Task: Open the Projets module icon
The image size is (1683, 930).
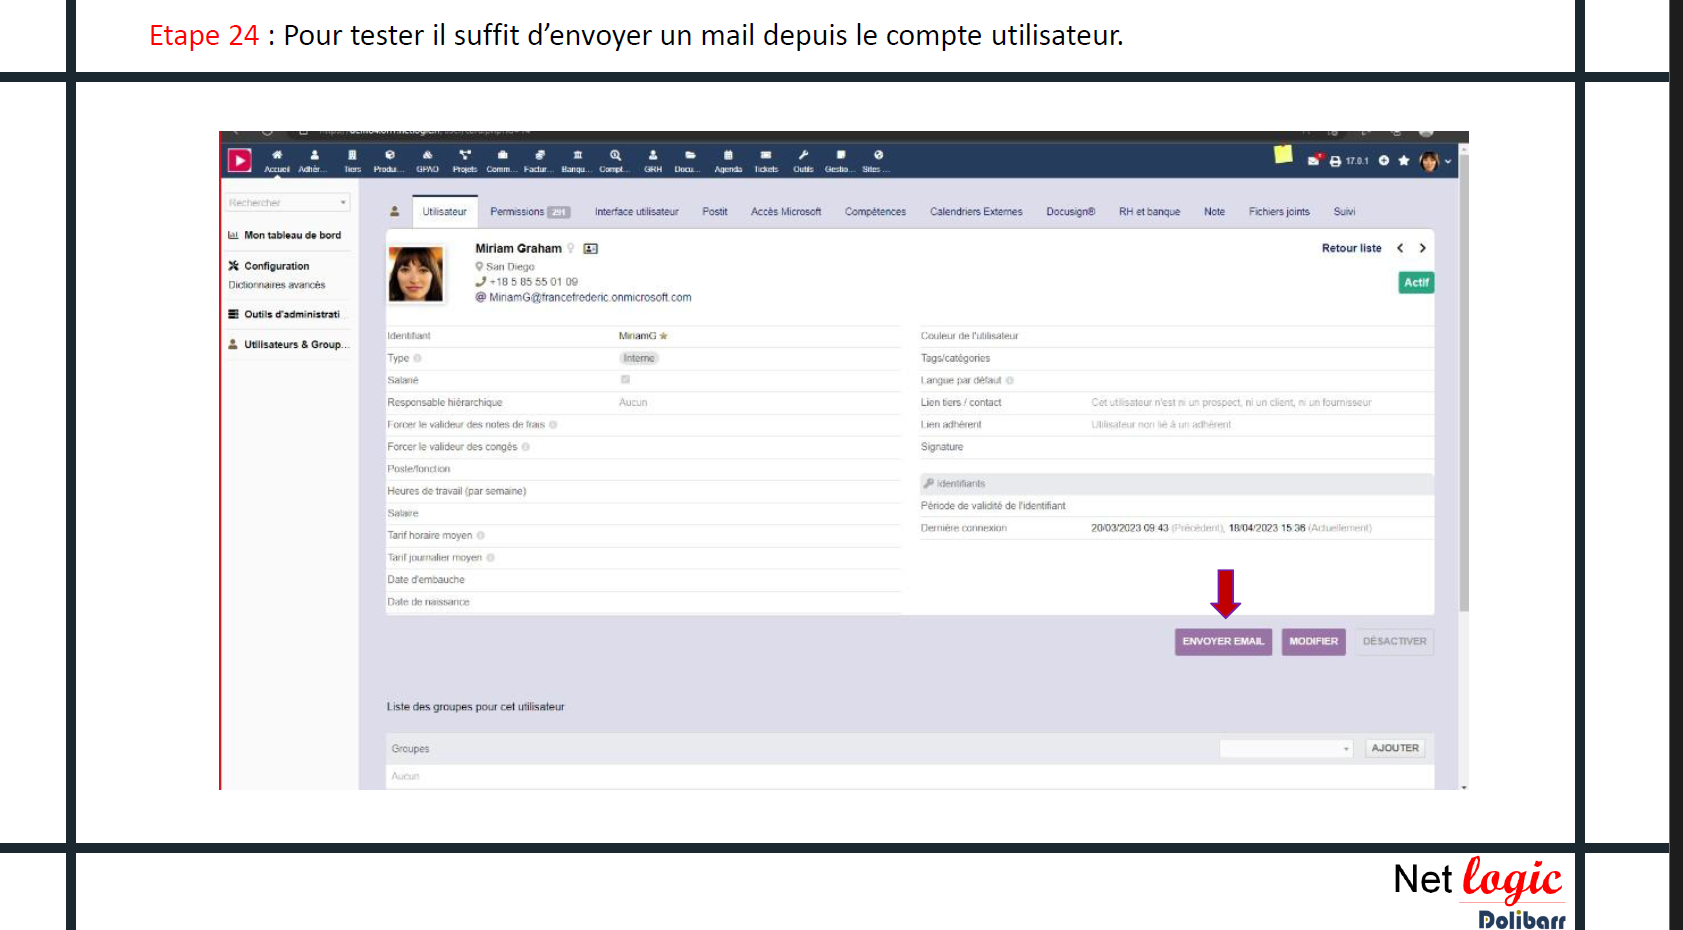Action: pos(464,160)
